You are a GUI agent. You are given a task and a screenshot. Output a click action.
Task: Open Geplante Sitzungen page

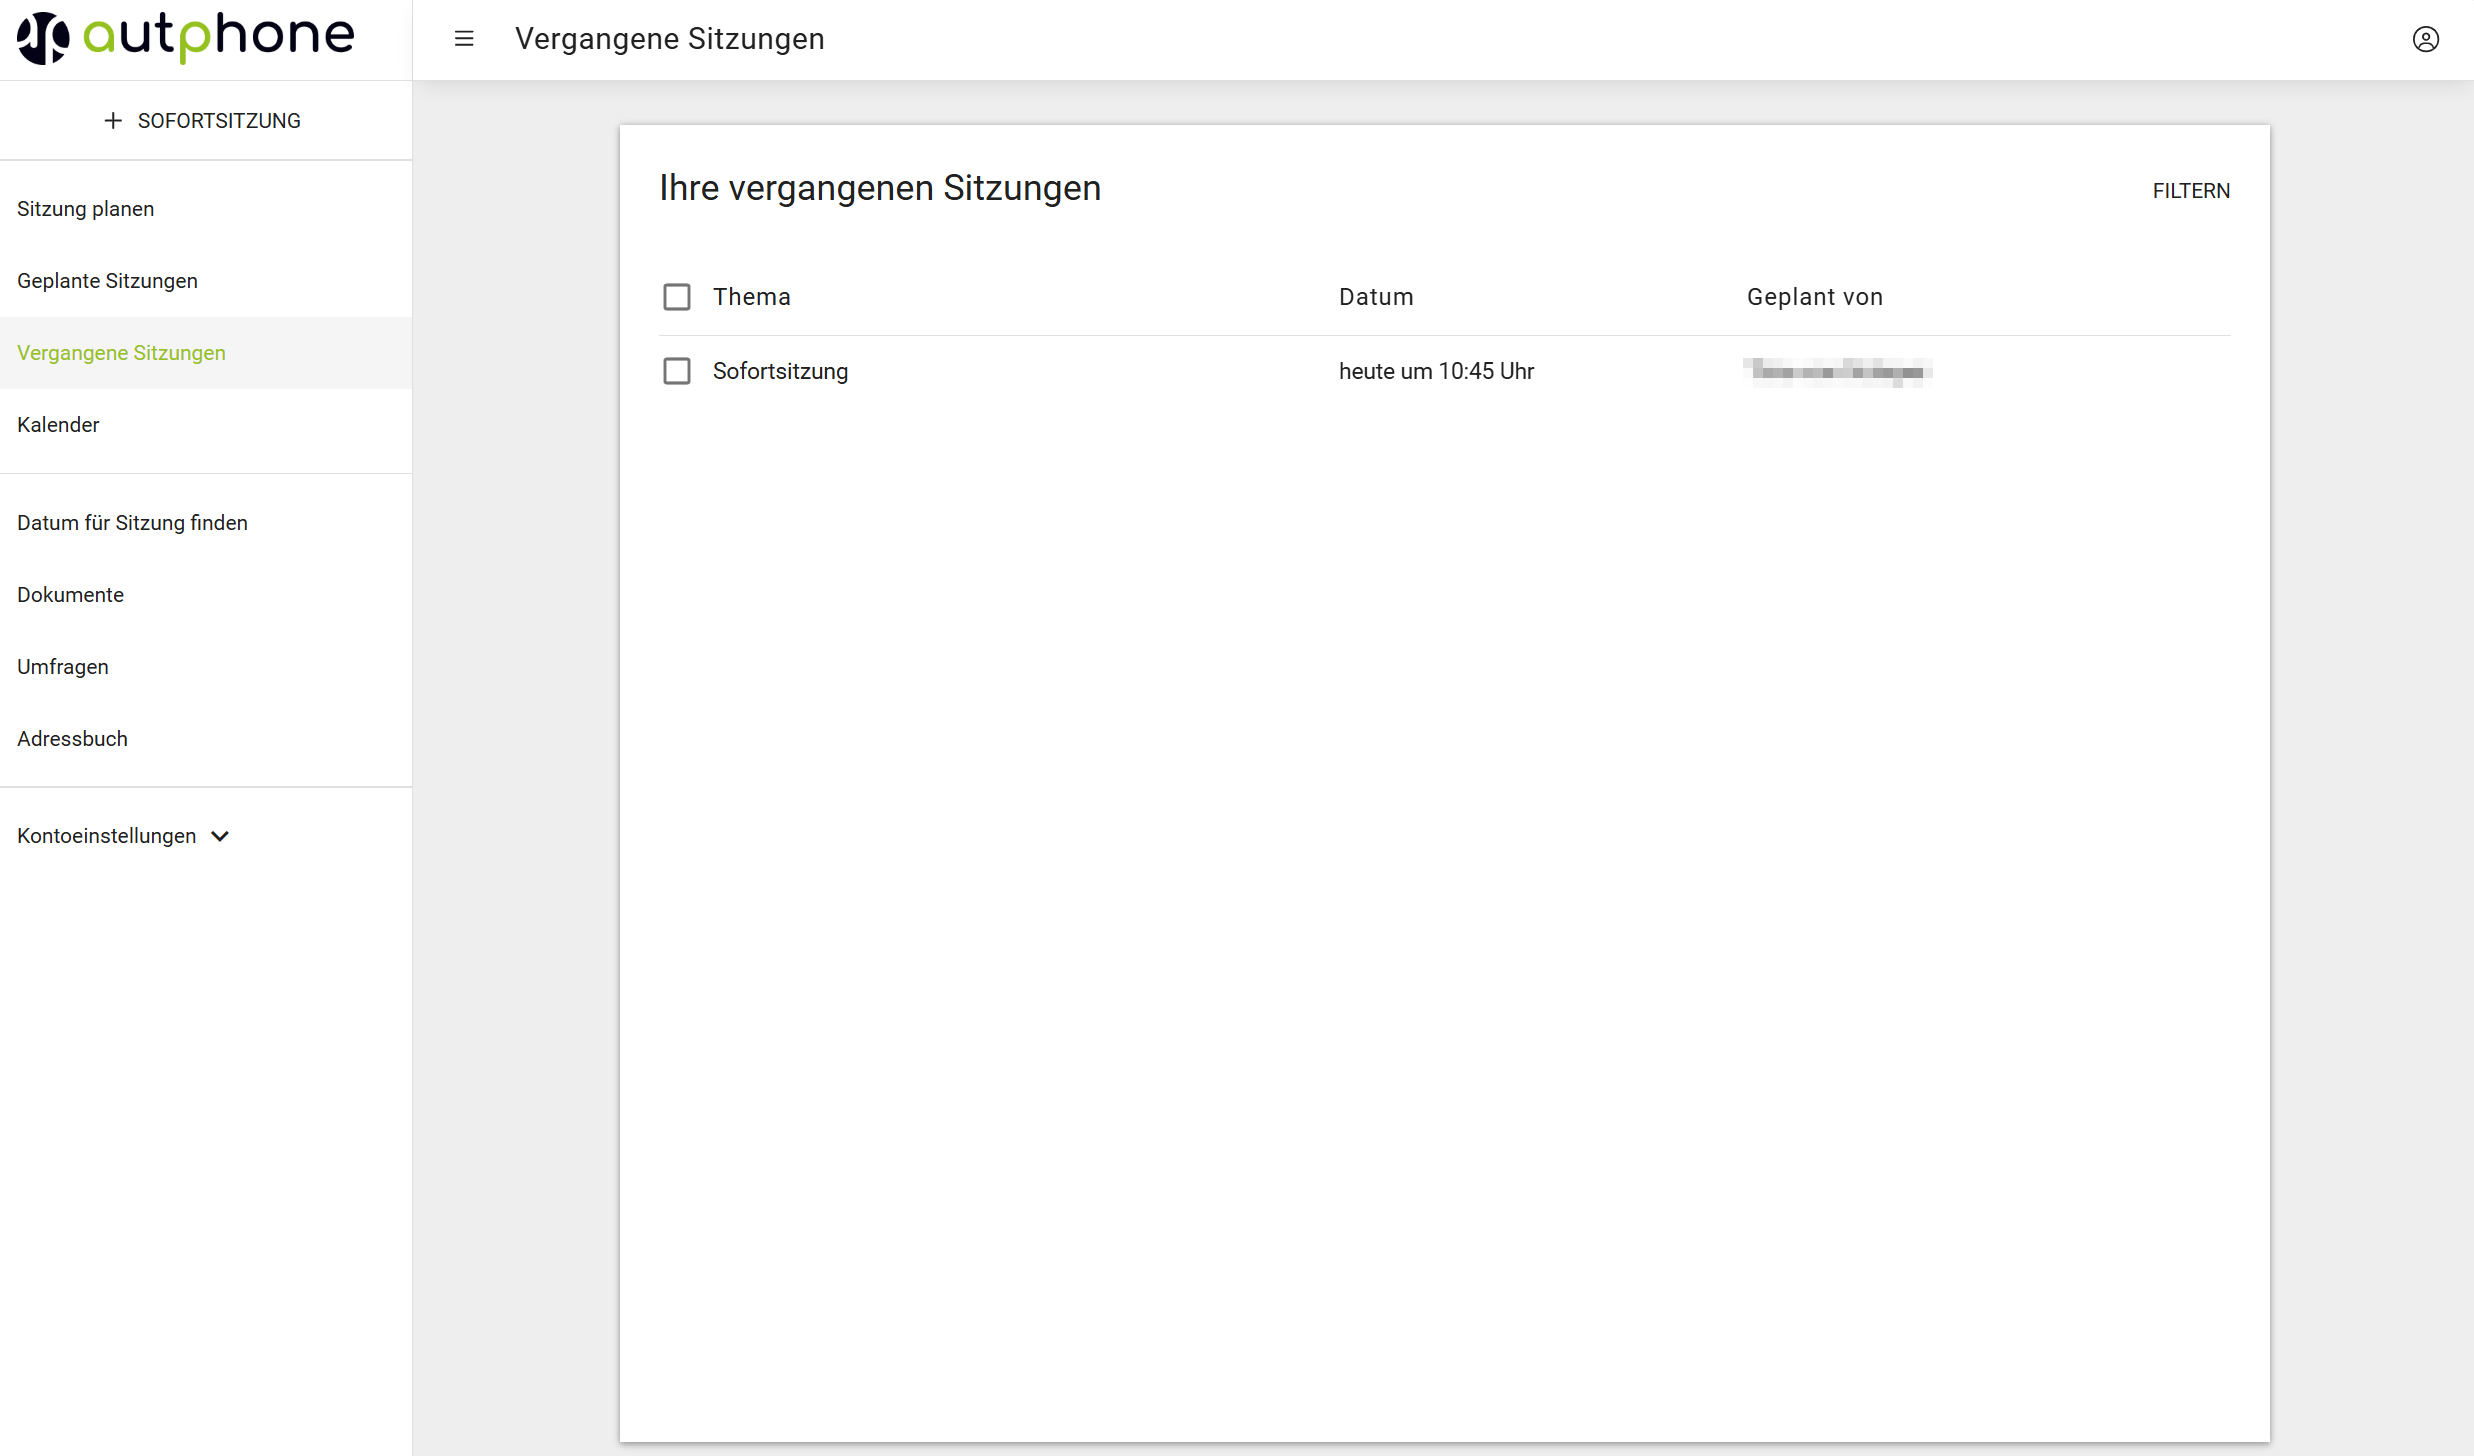[x=108, y=281]
